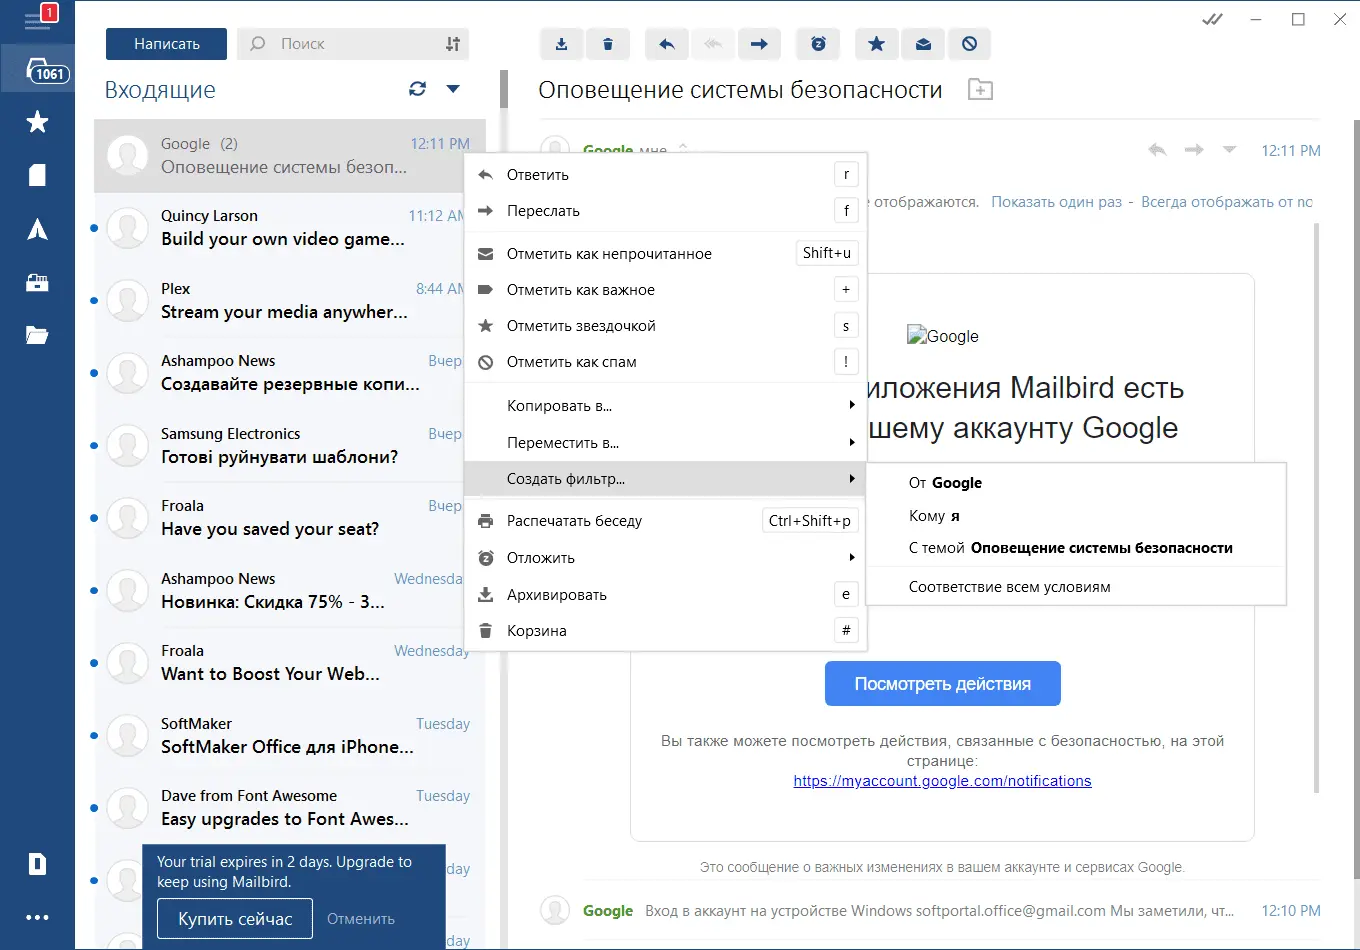Toggle the sort order icon in search bar

coord(453,44)
